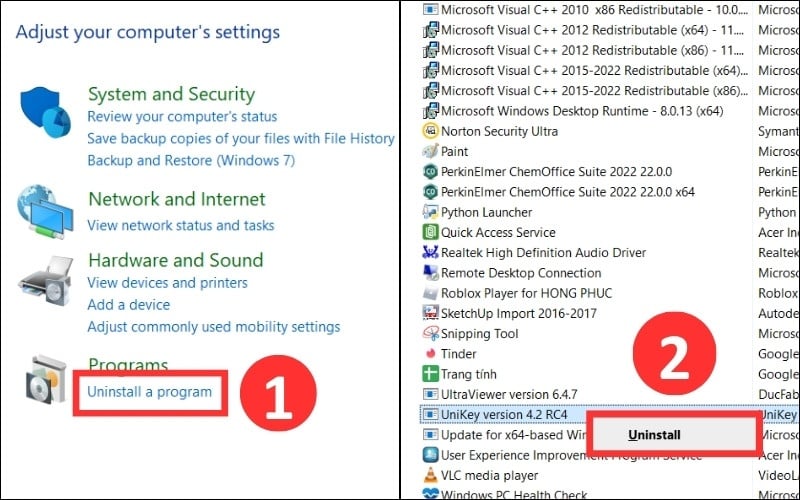Open Save backup copies with File History
This screenshot has height=500, width=800.
[241, 138]
